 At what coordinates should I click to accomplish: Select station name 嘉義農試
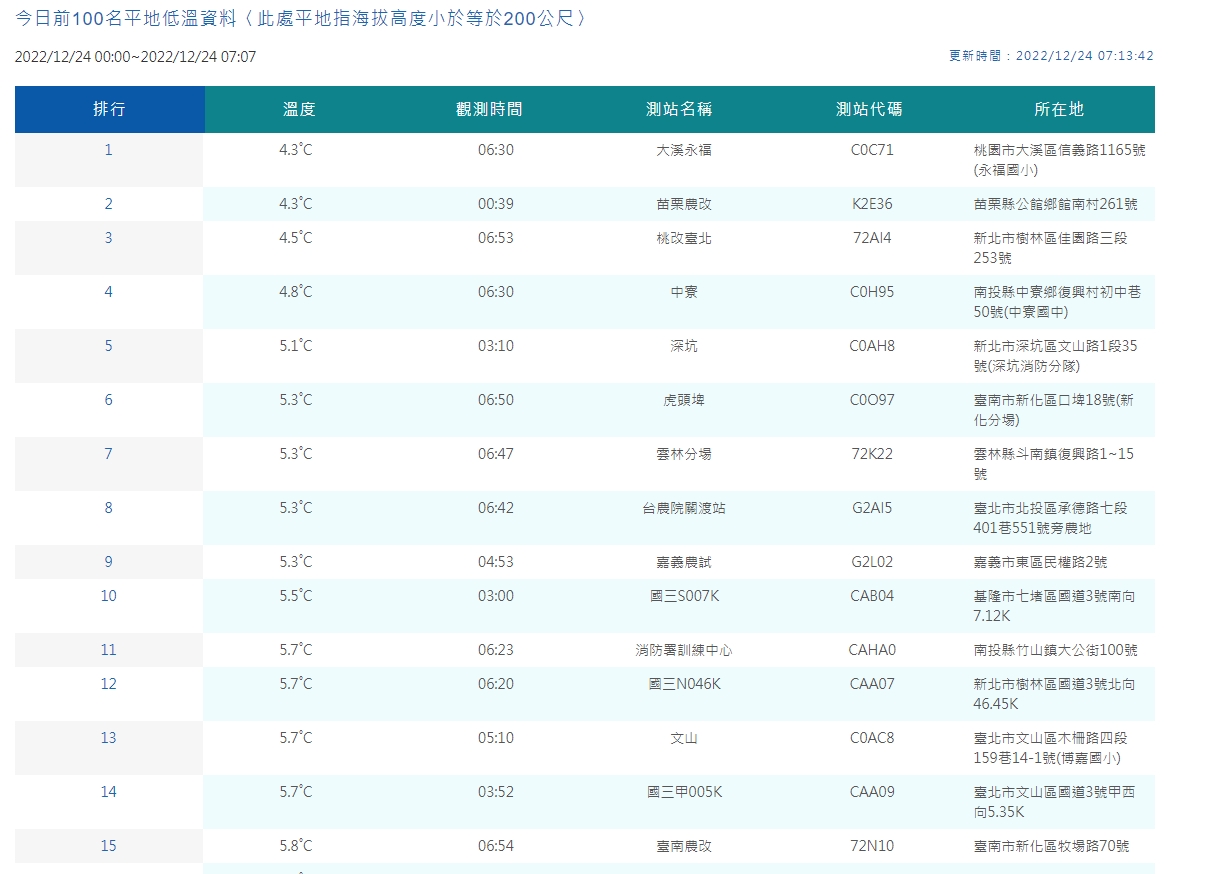point(684,562)
